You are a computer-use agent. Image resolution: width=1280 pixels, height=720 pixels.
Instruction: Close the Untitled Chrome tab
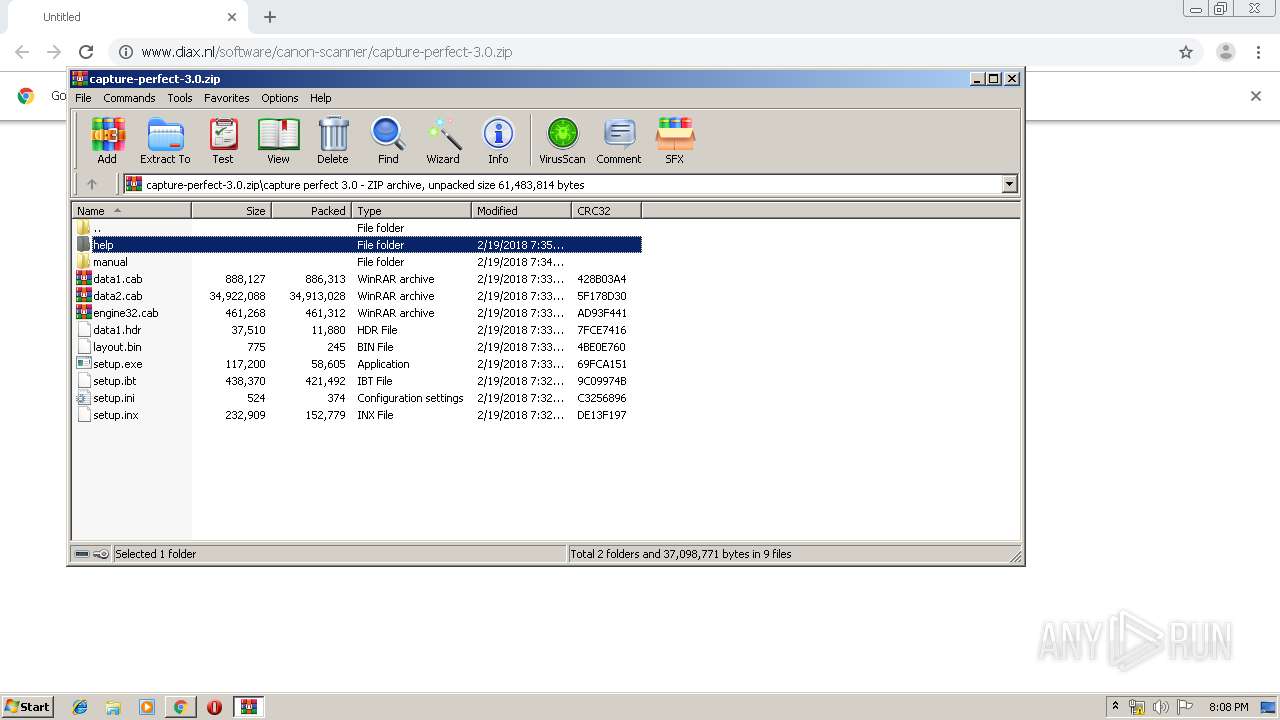coord(232,17)
